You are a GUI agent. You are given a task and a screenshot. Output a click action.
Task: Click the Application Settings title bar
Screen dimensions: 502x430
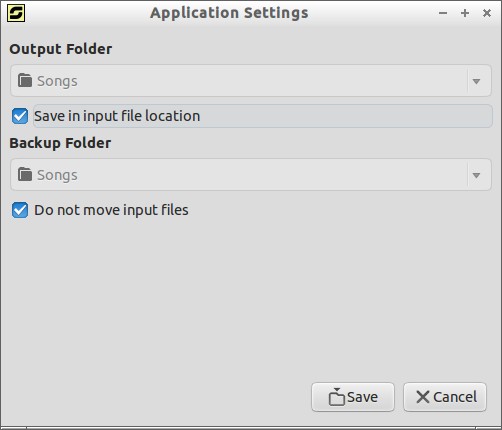229,13
